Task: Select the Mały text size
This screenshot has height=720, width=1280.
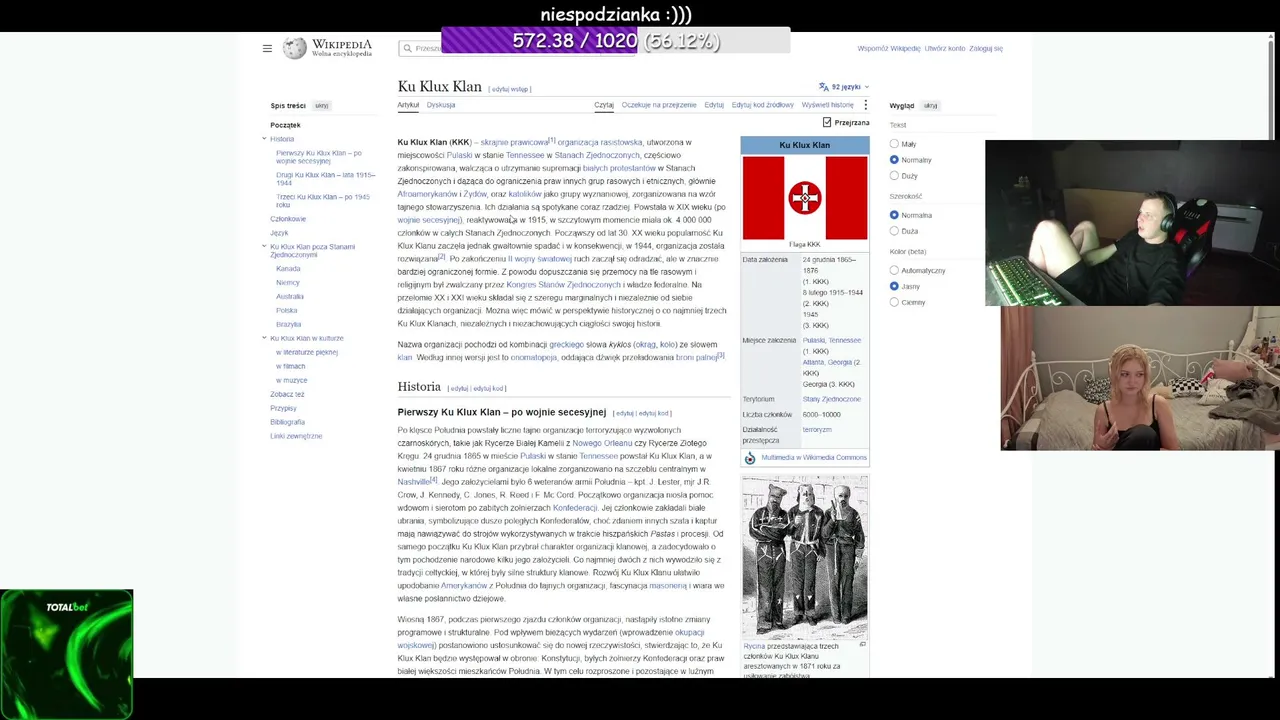Action: tap(894, 144)
